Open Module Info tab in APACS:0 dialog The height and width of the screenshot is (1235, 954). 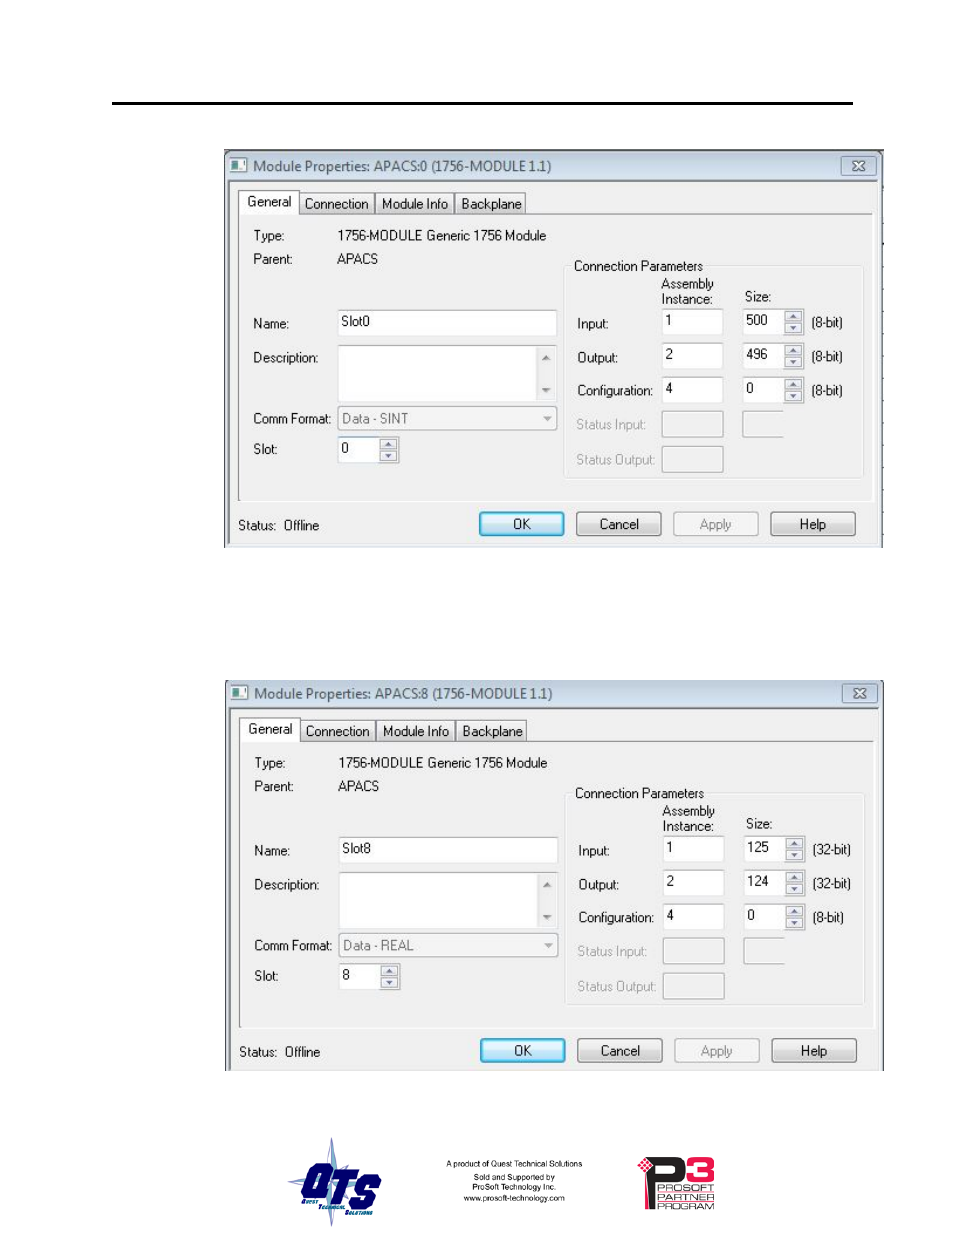(x=415, y=204)
